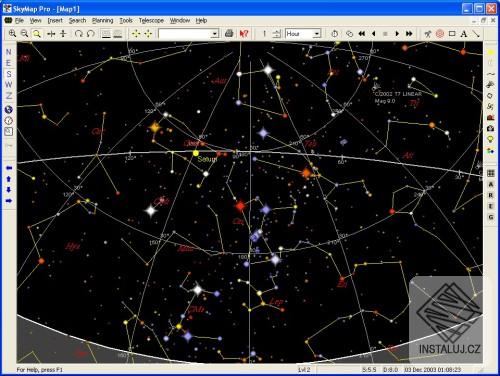The height and width of the screenshot is (376, 500).
Task: Click the zoom out magnifier icon
Action: 24,34
